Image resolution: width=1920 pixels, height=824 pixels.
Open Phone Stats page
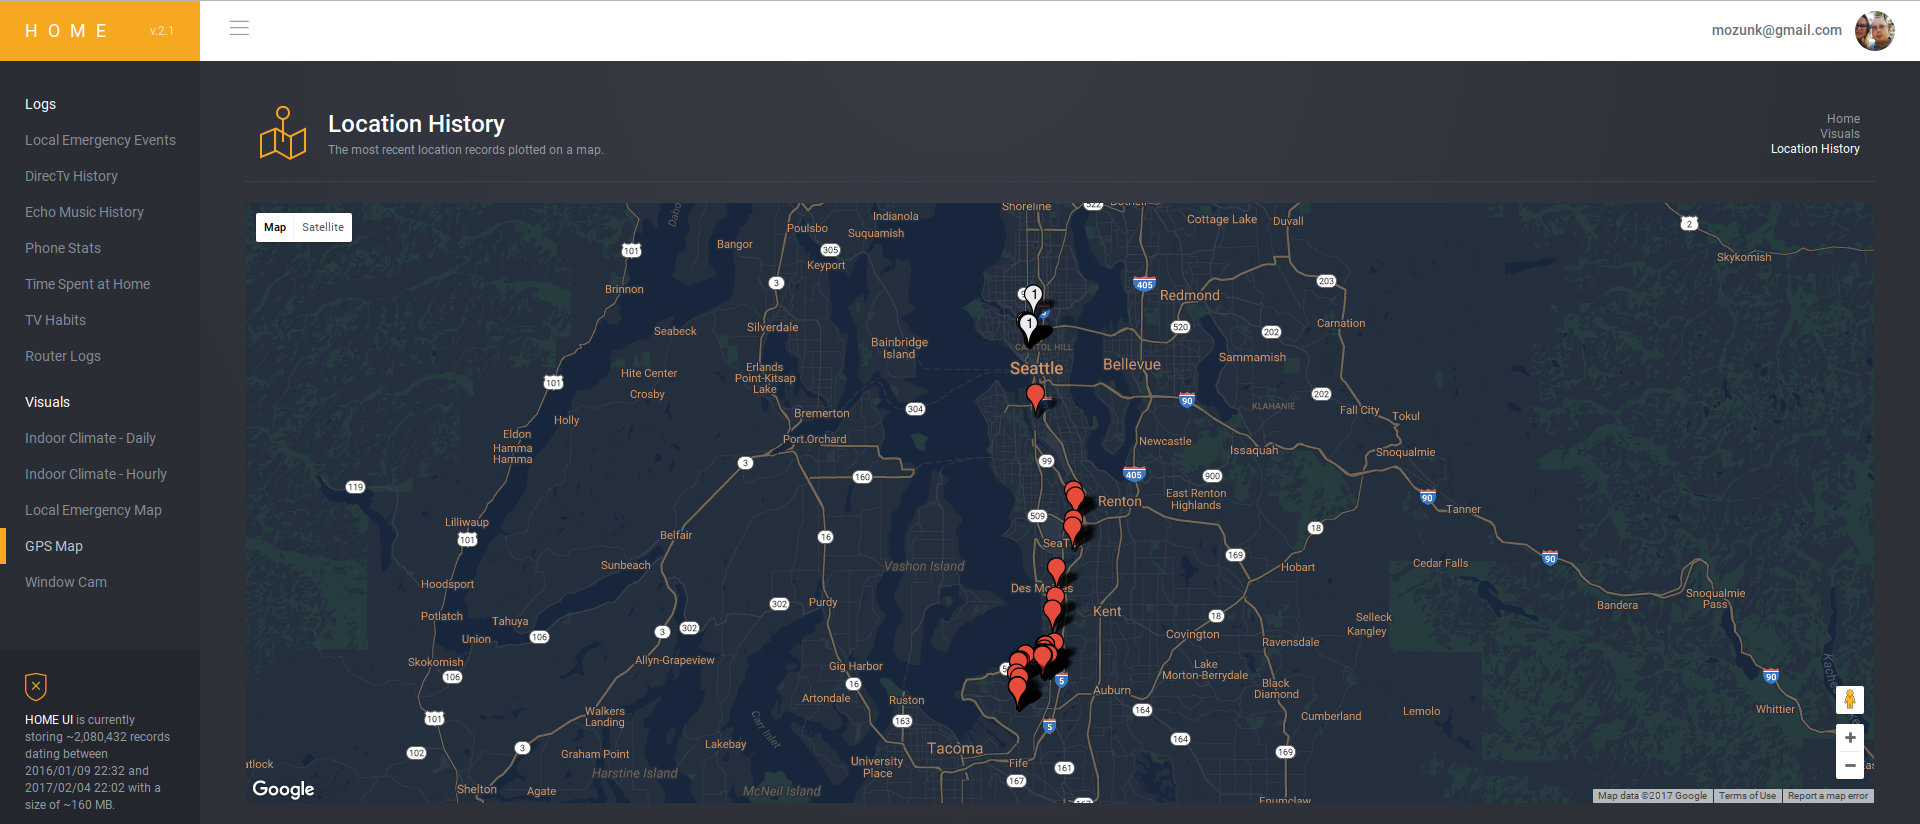tap(63, 248)
